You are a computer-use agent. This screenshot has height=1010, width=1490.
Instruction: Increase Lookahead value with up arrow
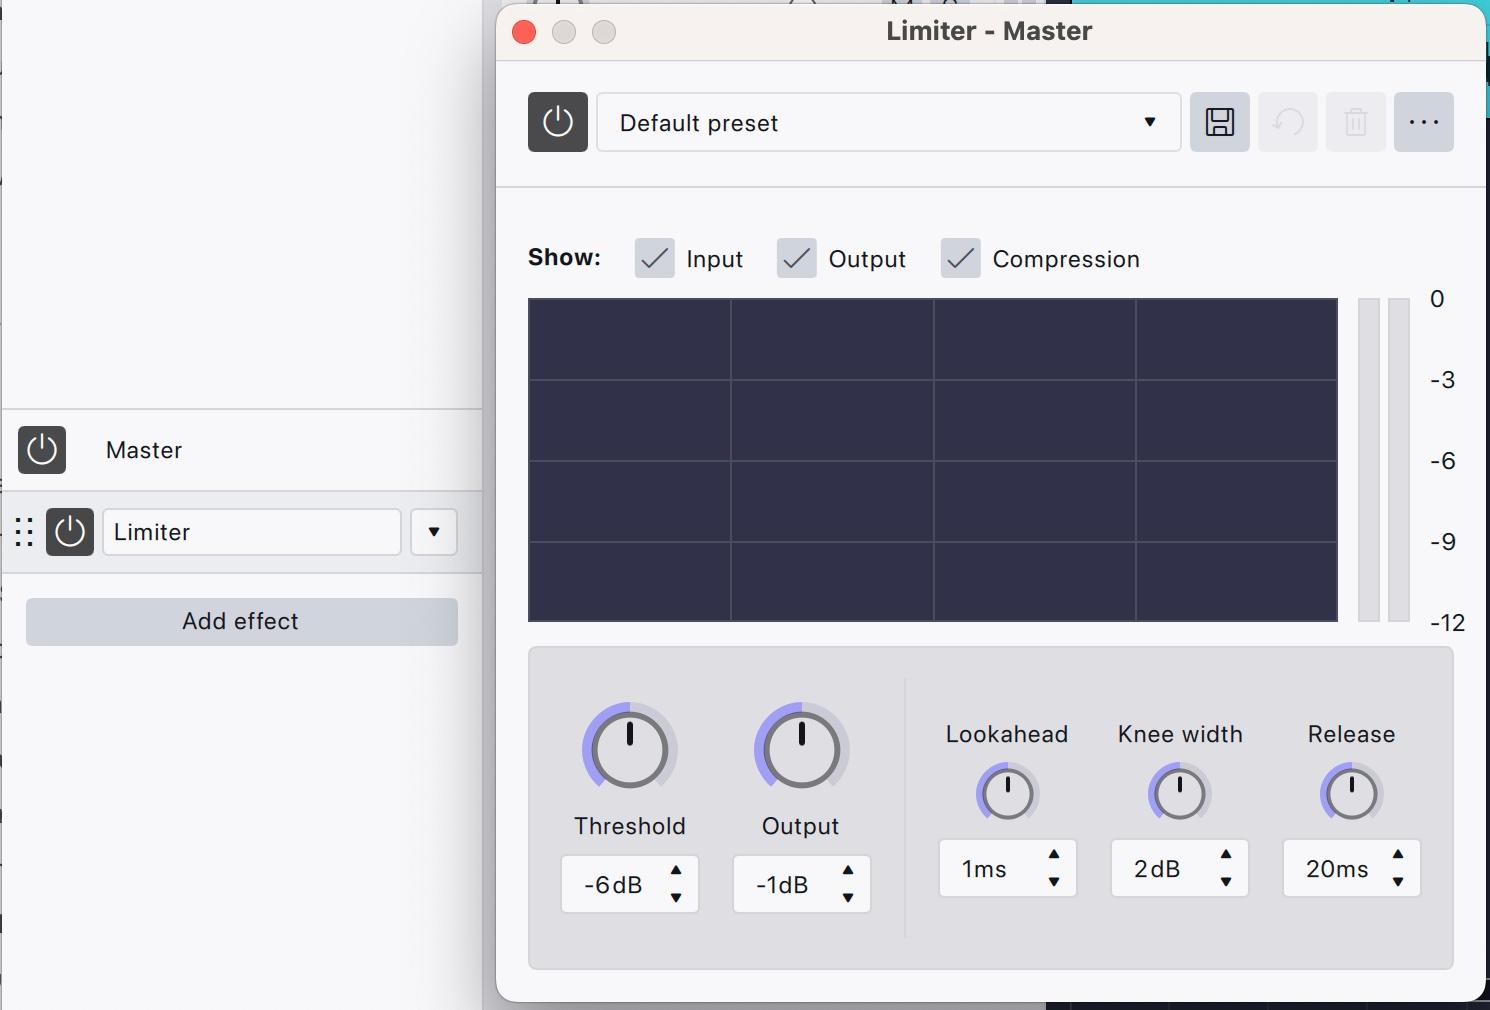1054,855
